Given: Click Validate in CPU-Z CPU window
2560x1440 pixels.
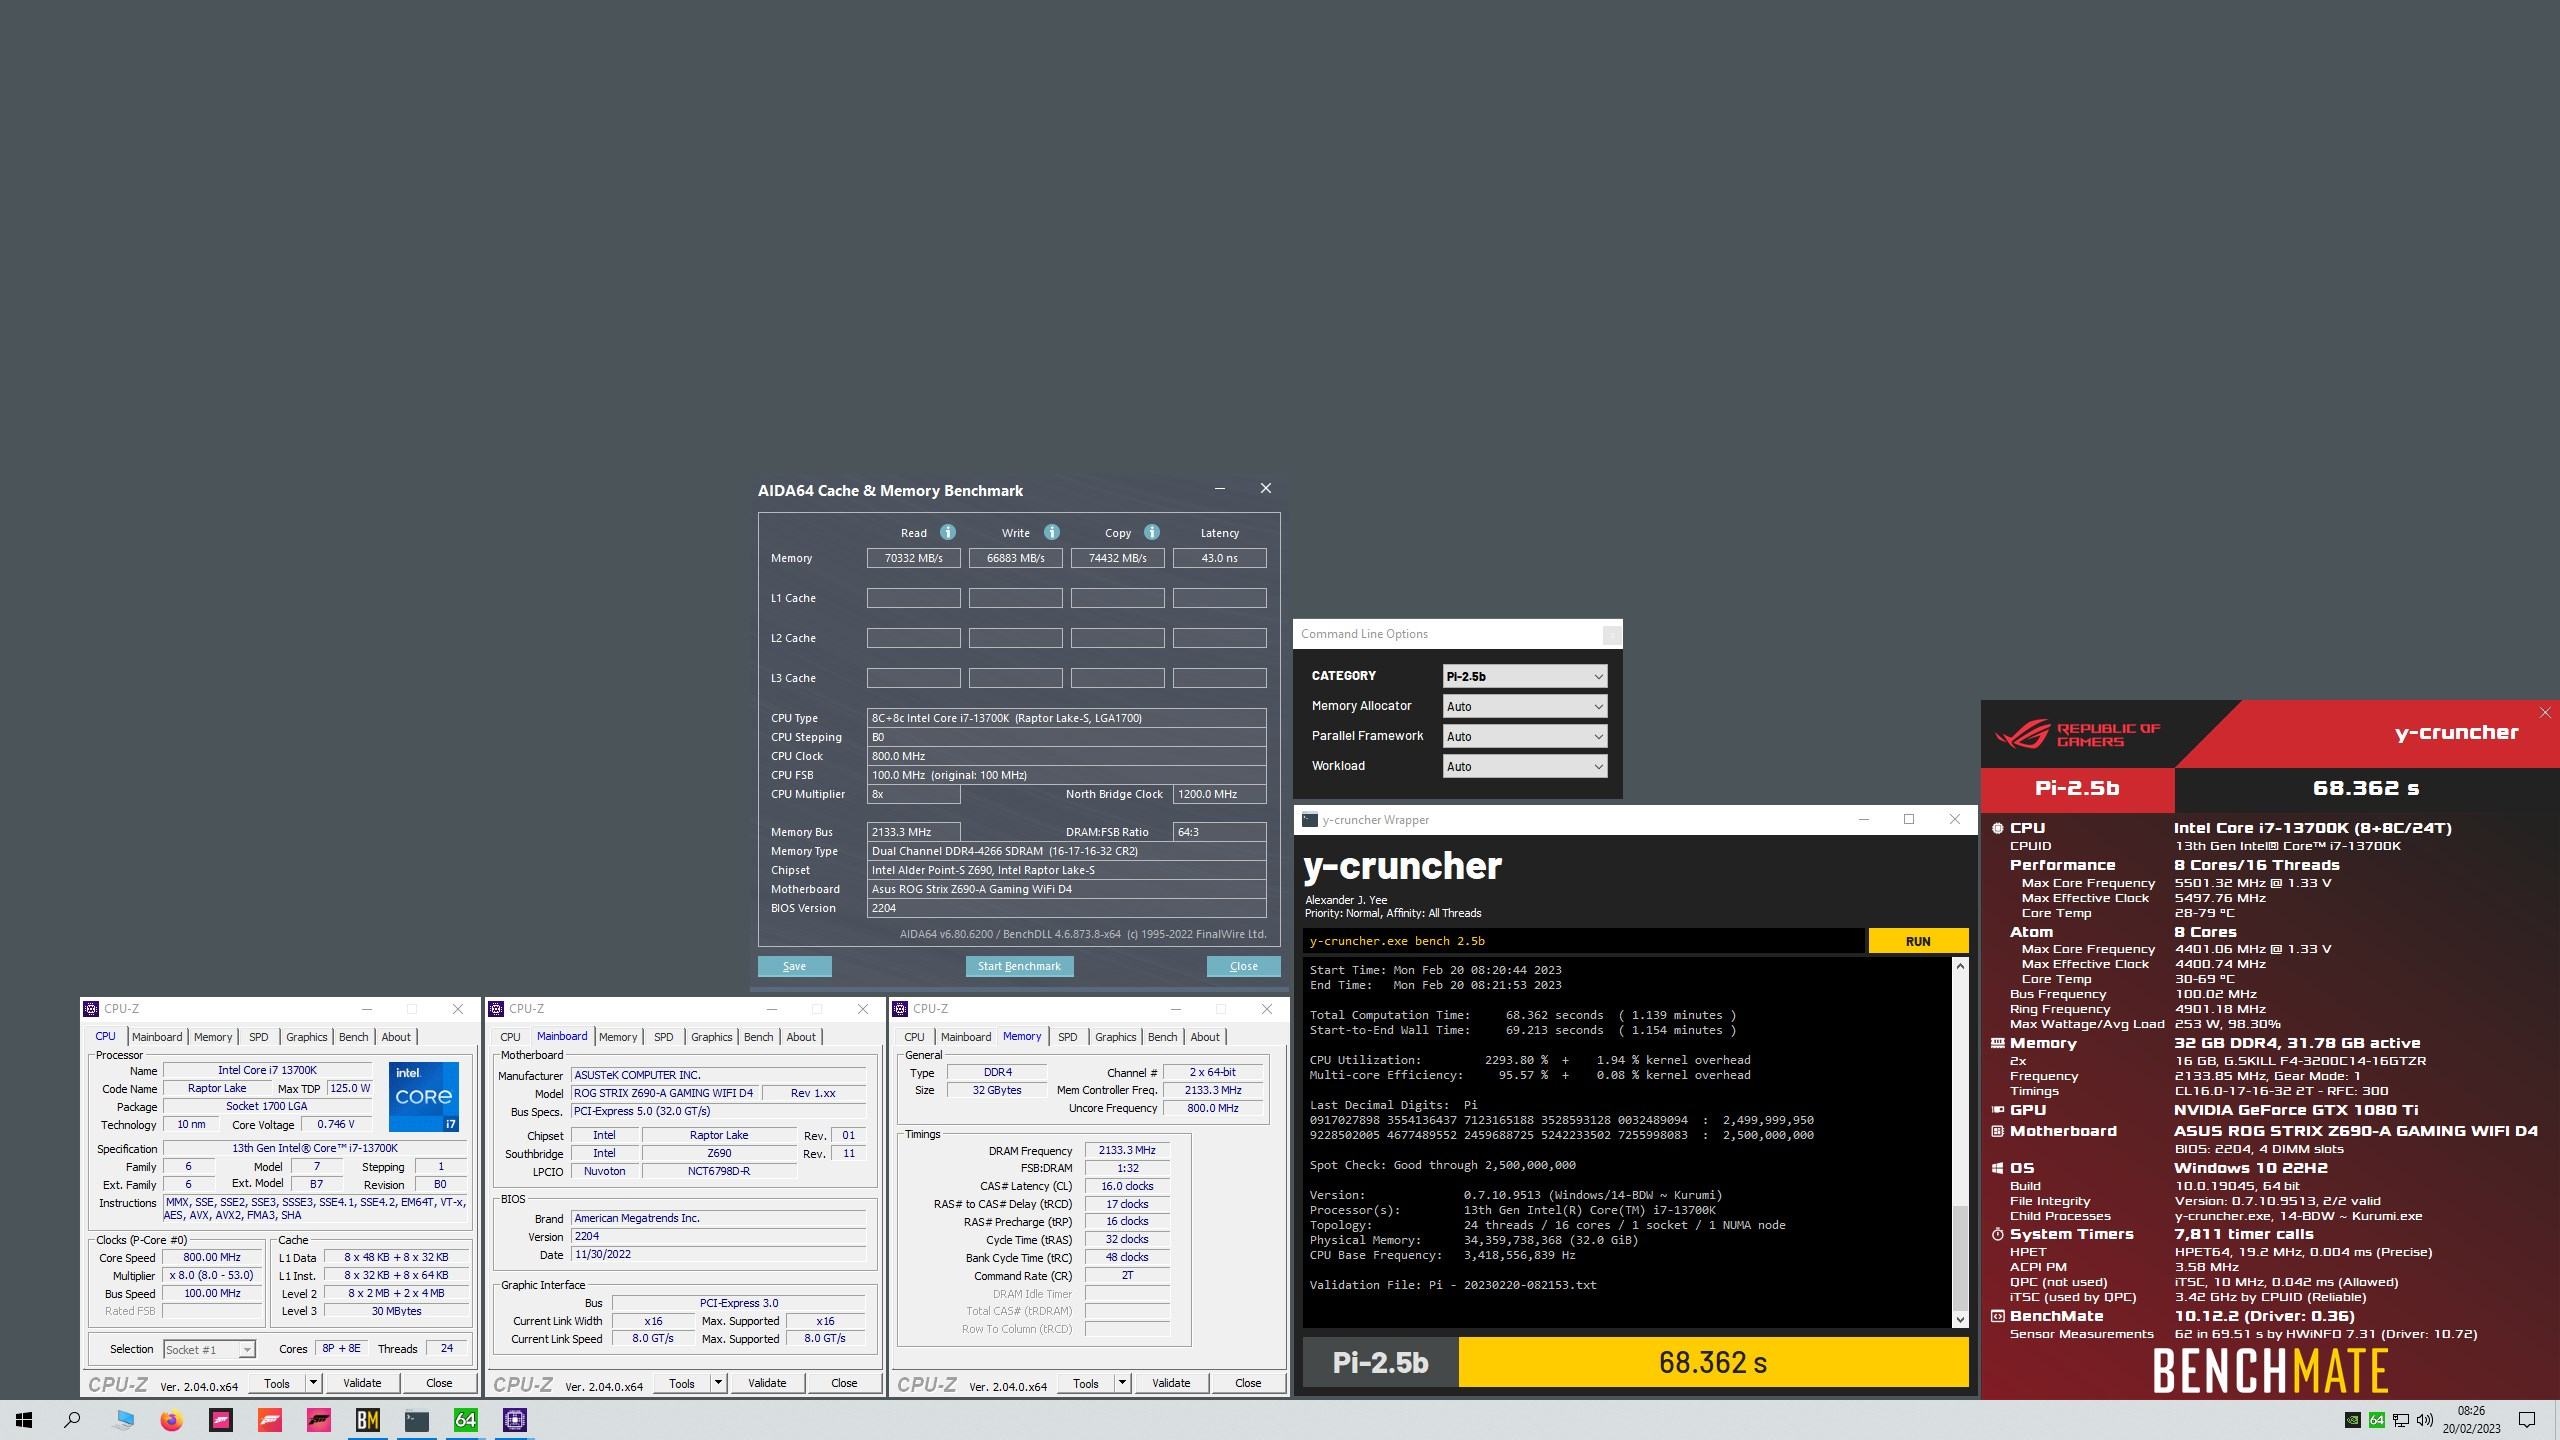Looking at the screenshot, I should click(362, 1383).
